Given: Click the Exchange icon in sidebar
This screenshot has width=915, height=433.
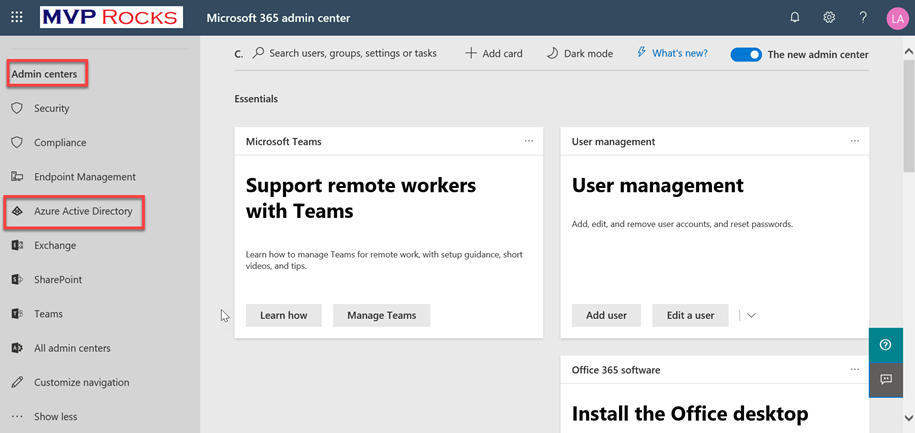Looking at the screenshot, I should click(17, 245).
